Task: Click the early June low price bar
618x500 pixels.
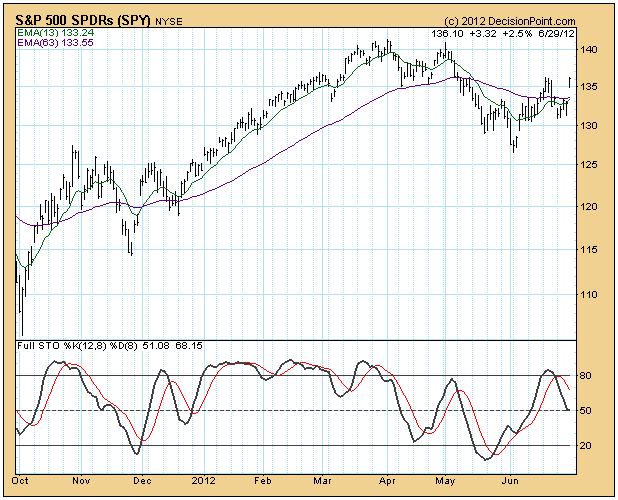Action: click(x=514, y=145)
